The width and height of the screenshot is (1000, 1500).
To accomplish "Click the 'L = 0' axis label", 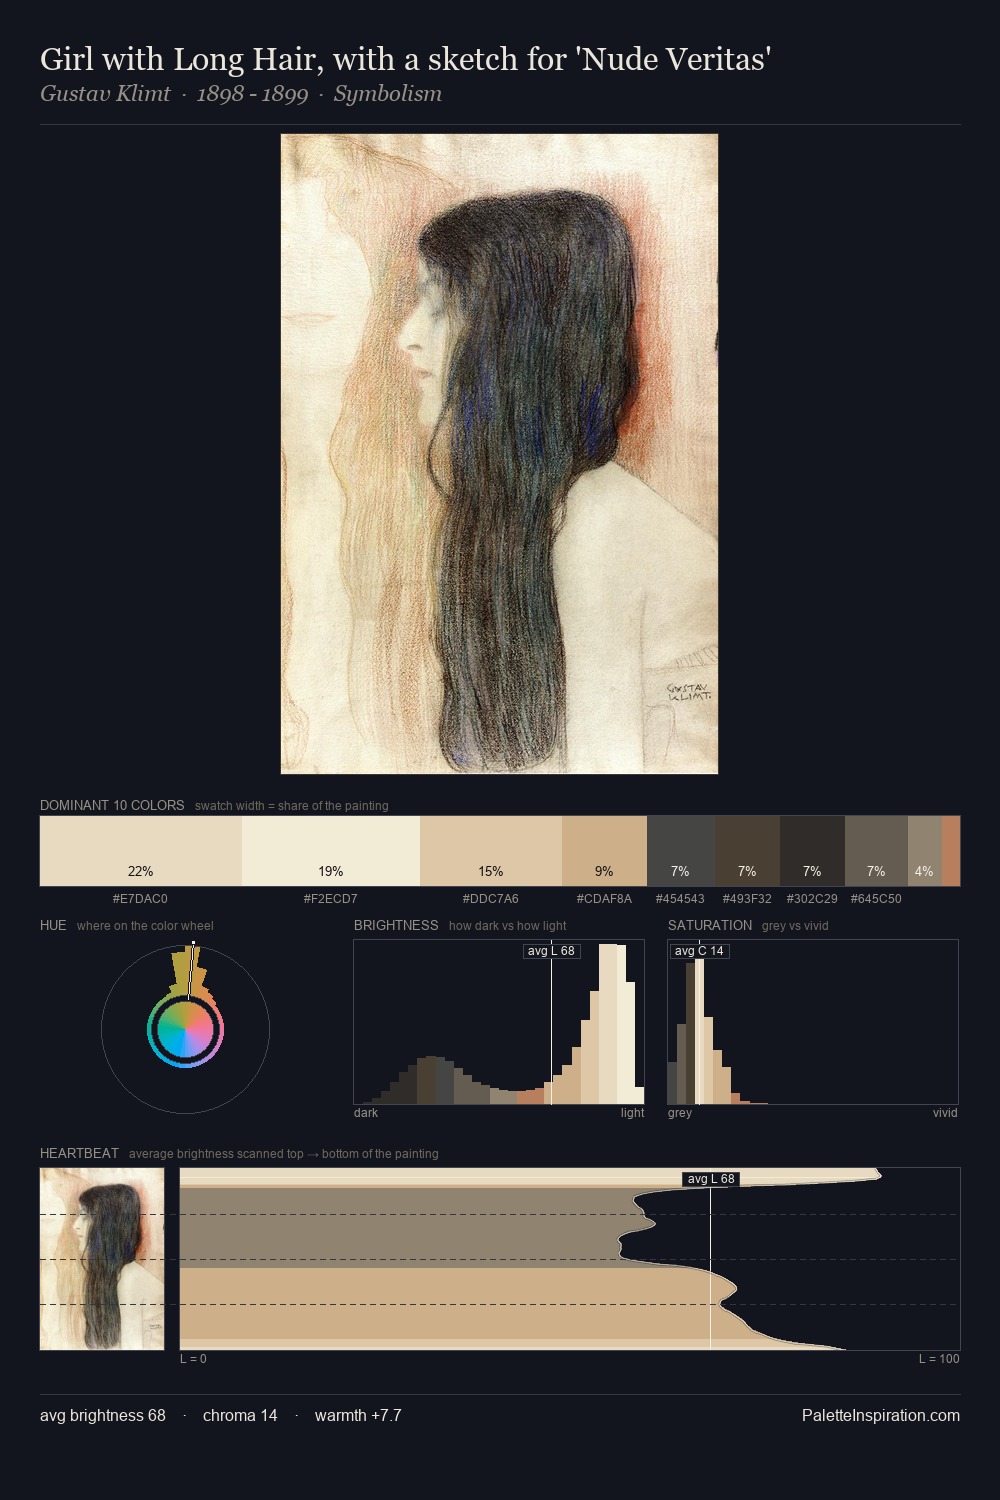I will point(193,1359).
